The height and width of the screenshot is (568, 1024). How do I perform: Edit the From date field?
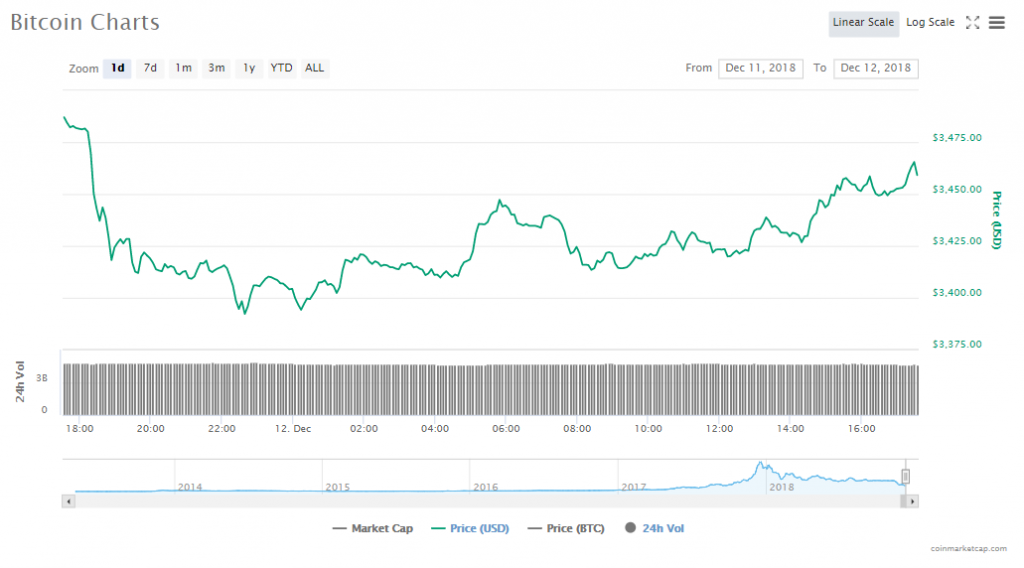760,68
